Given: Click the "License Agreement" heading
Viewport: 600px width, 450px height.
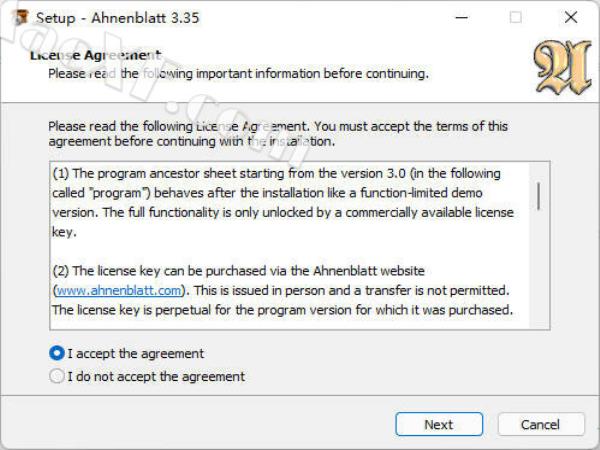Looking at the screenshot, I should (95, 55).
